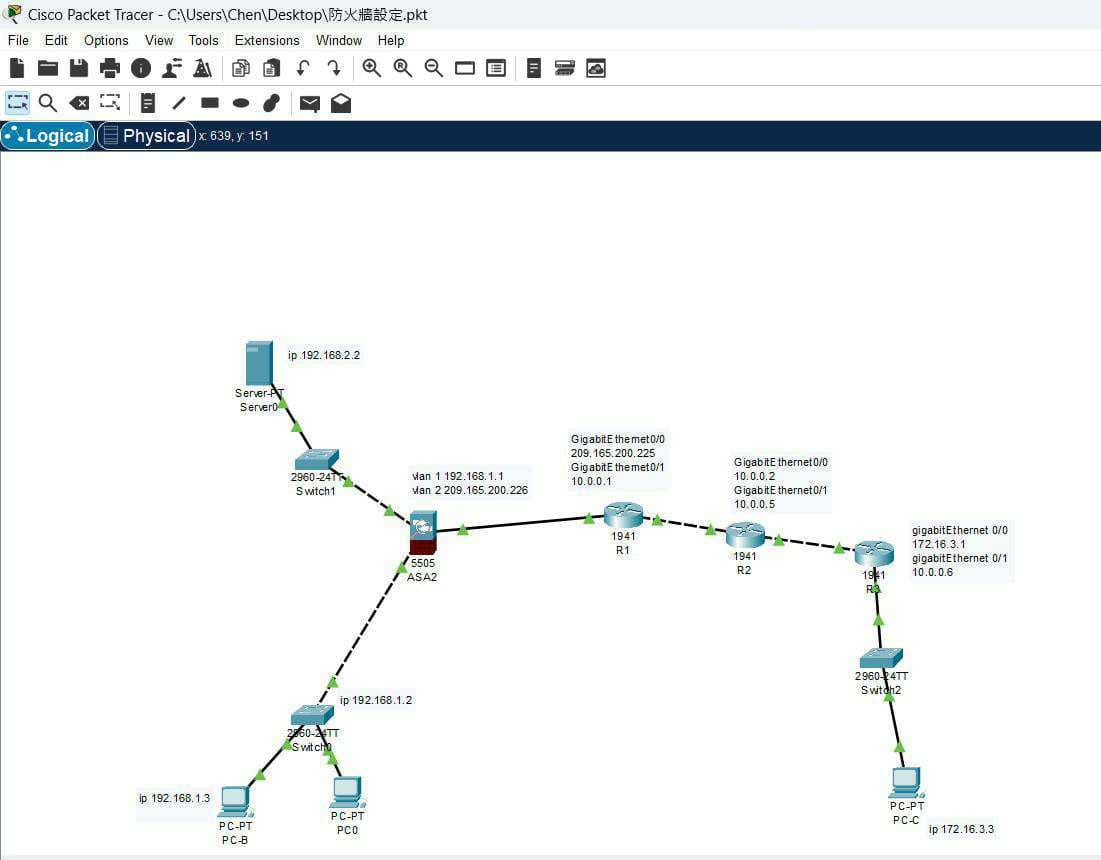Select the Server0 device
Image resolution: width=1101 pixels, height=860 pixels.
tap(259, 364)
